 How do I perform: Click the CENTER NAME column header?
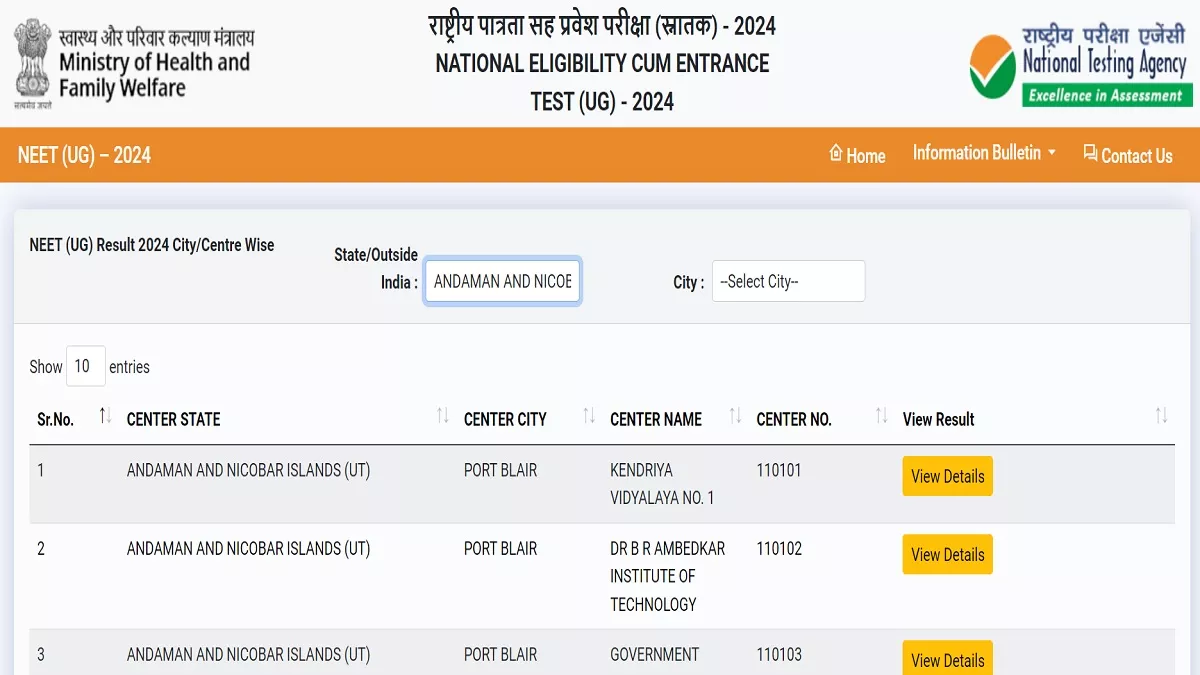656,419
